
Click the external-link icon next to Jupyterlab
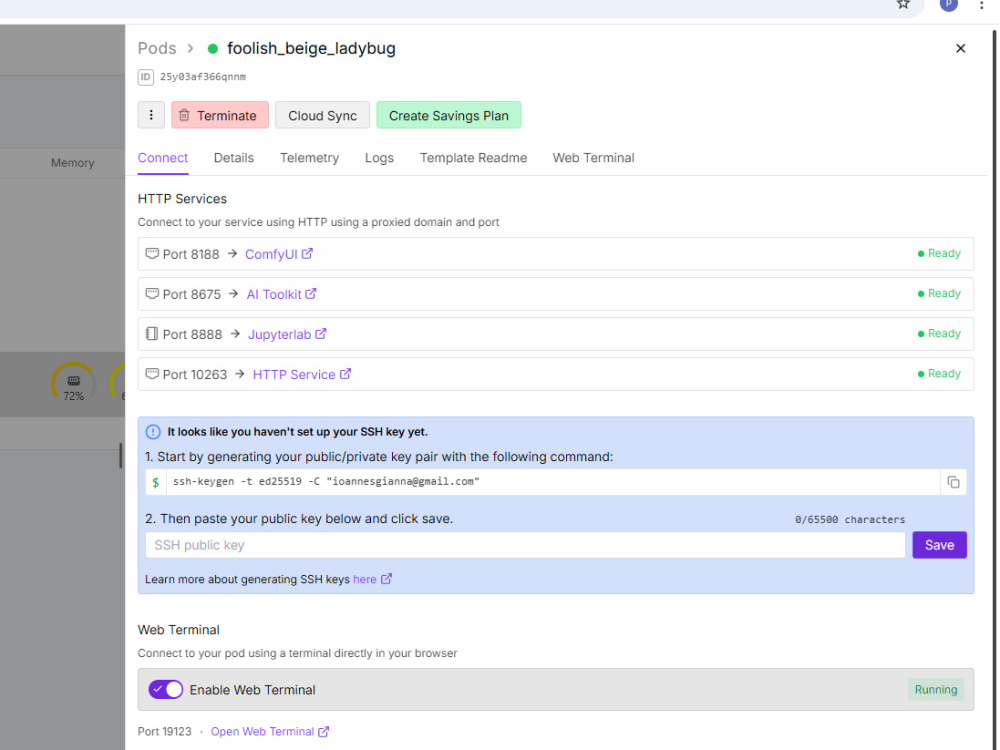(x=321, y=334)
